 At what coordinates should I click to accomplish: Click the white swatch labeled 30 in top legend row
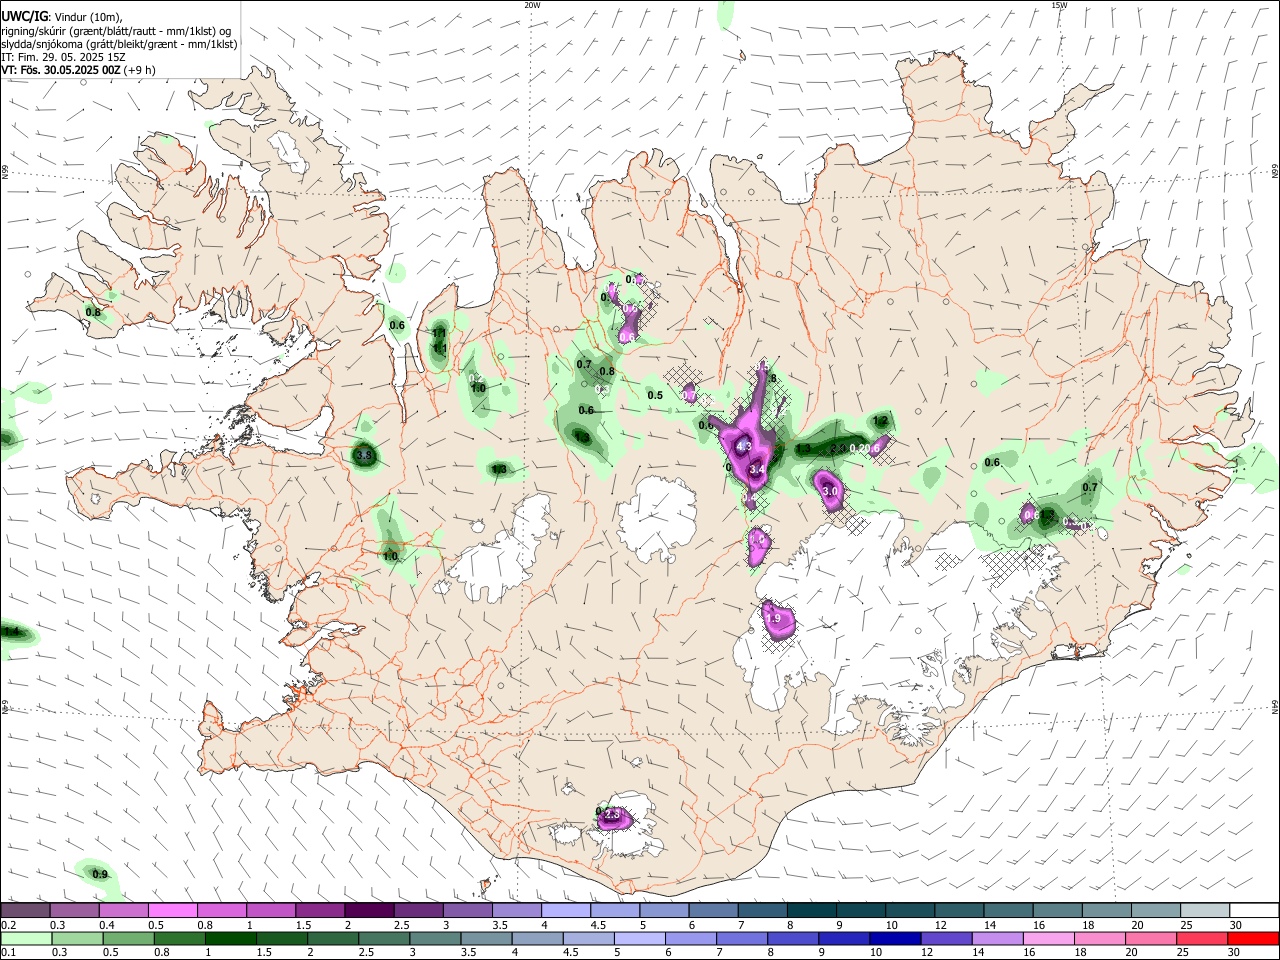[1254, 910]
